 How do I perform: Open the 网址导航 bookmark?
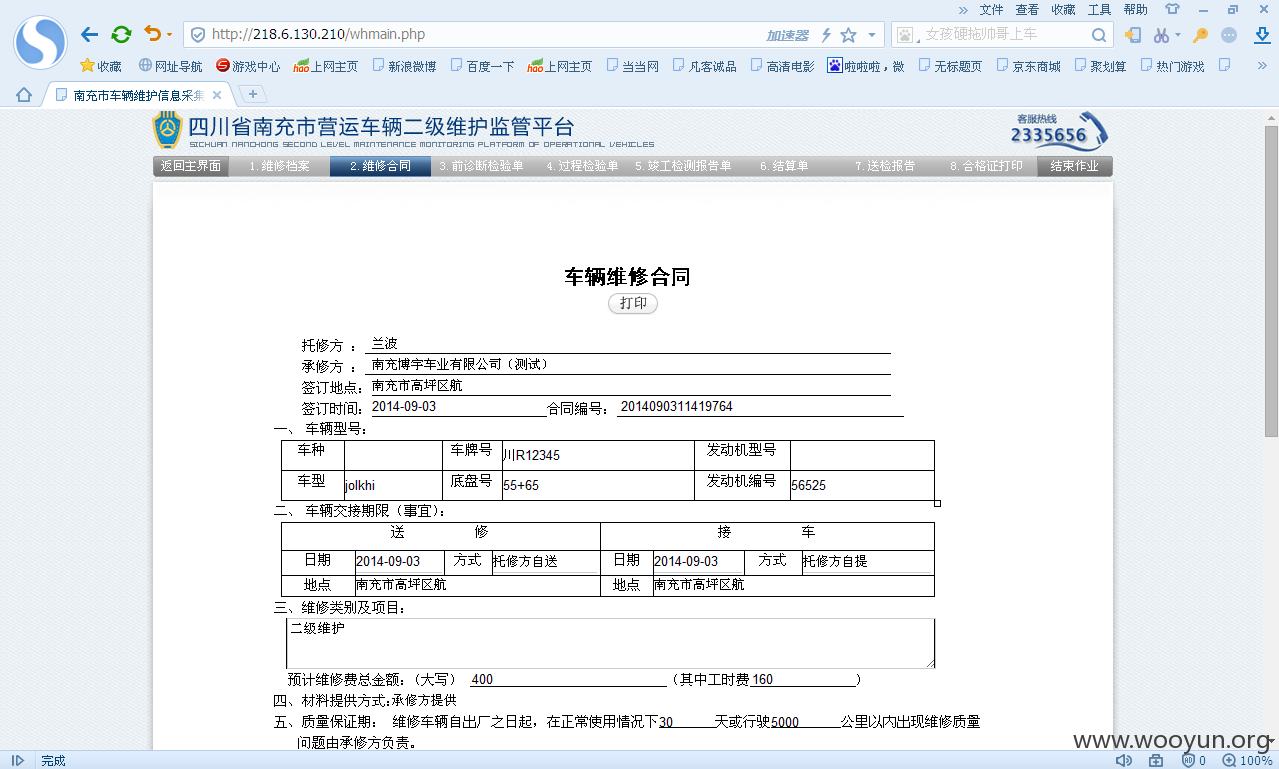pos(171,66)
